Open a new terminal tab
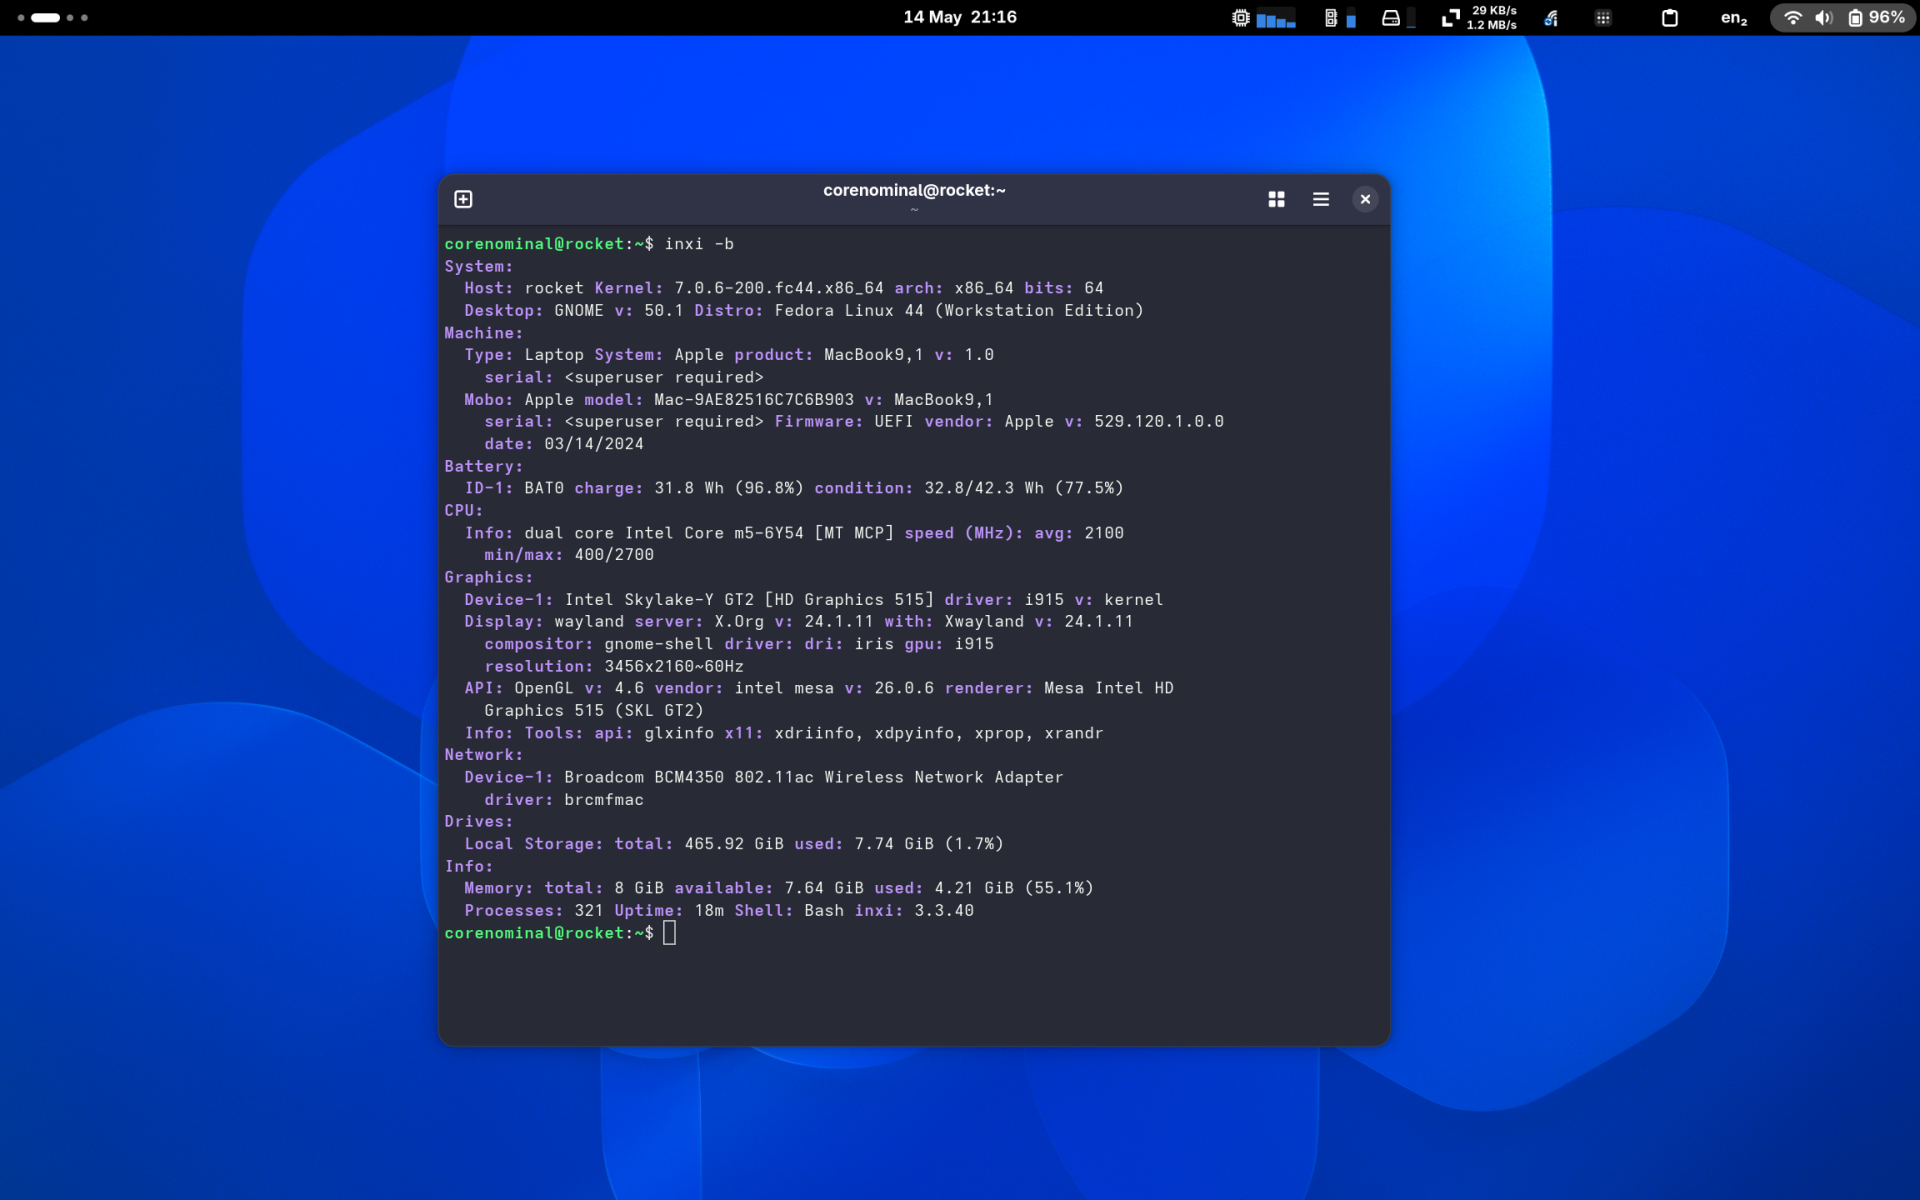 click(463, 199)
